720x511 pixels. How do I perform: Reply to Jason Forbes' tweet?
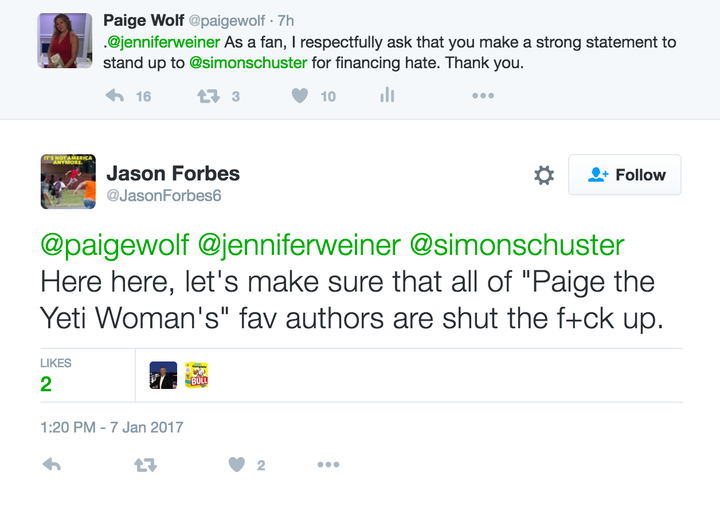point(52,465)
